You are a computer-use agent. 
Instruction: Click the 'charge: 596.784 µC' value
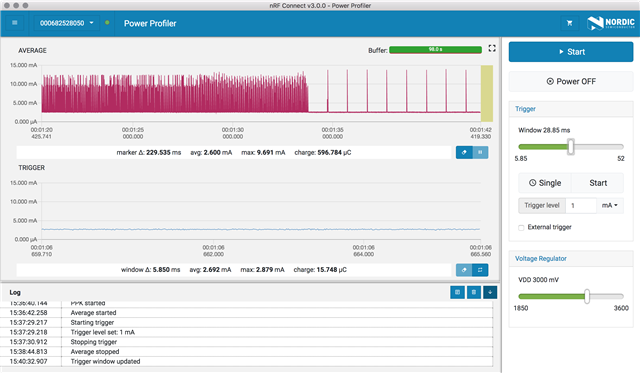(x=322, y=152)
